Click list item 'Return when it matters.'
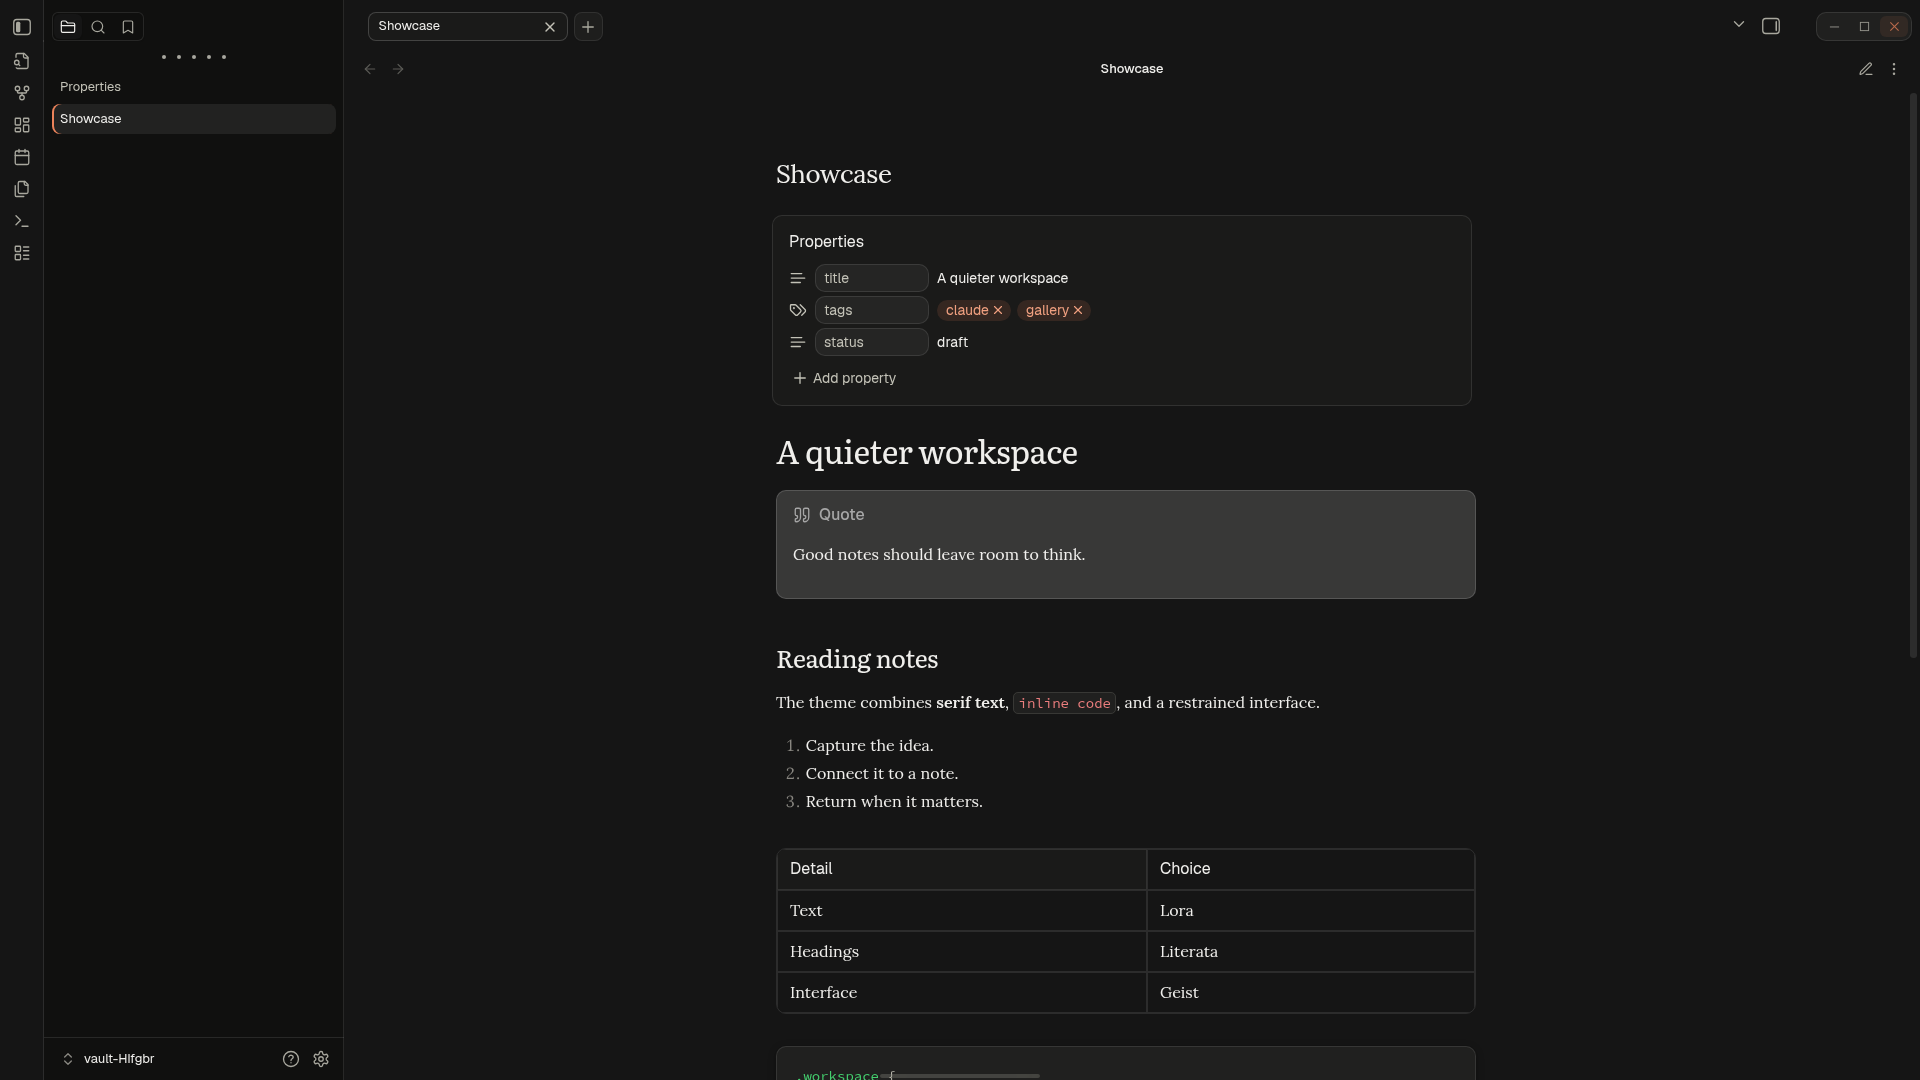This screenshot has height=1080, width=1920. point(894,802)
